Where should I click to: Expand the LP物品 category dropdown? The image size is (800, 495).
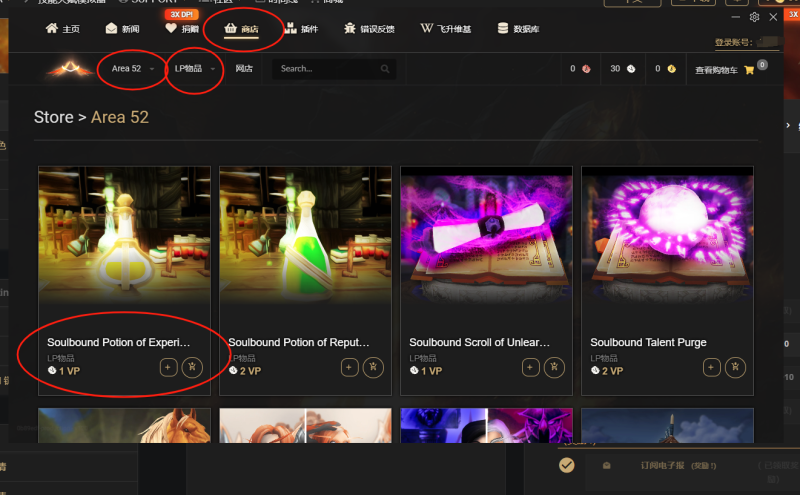(194, 68)
